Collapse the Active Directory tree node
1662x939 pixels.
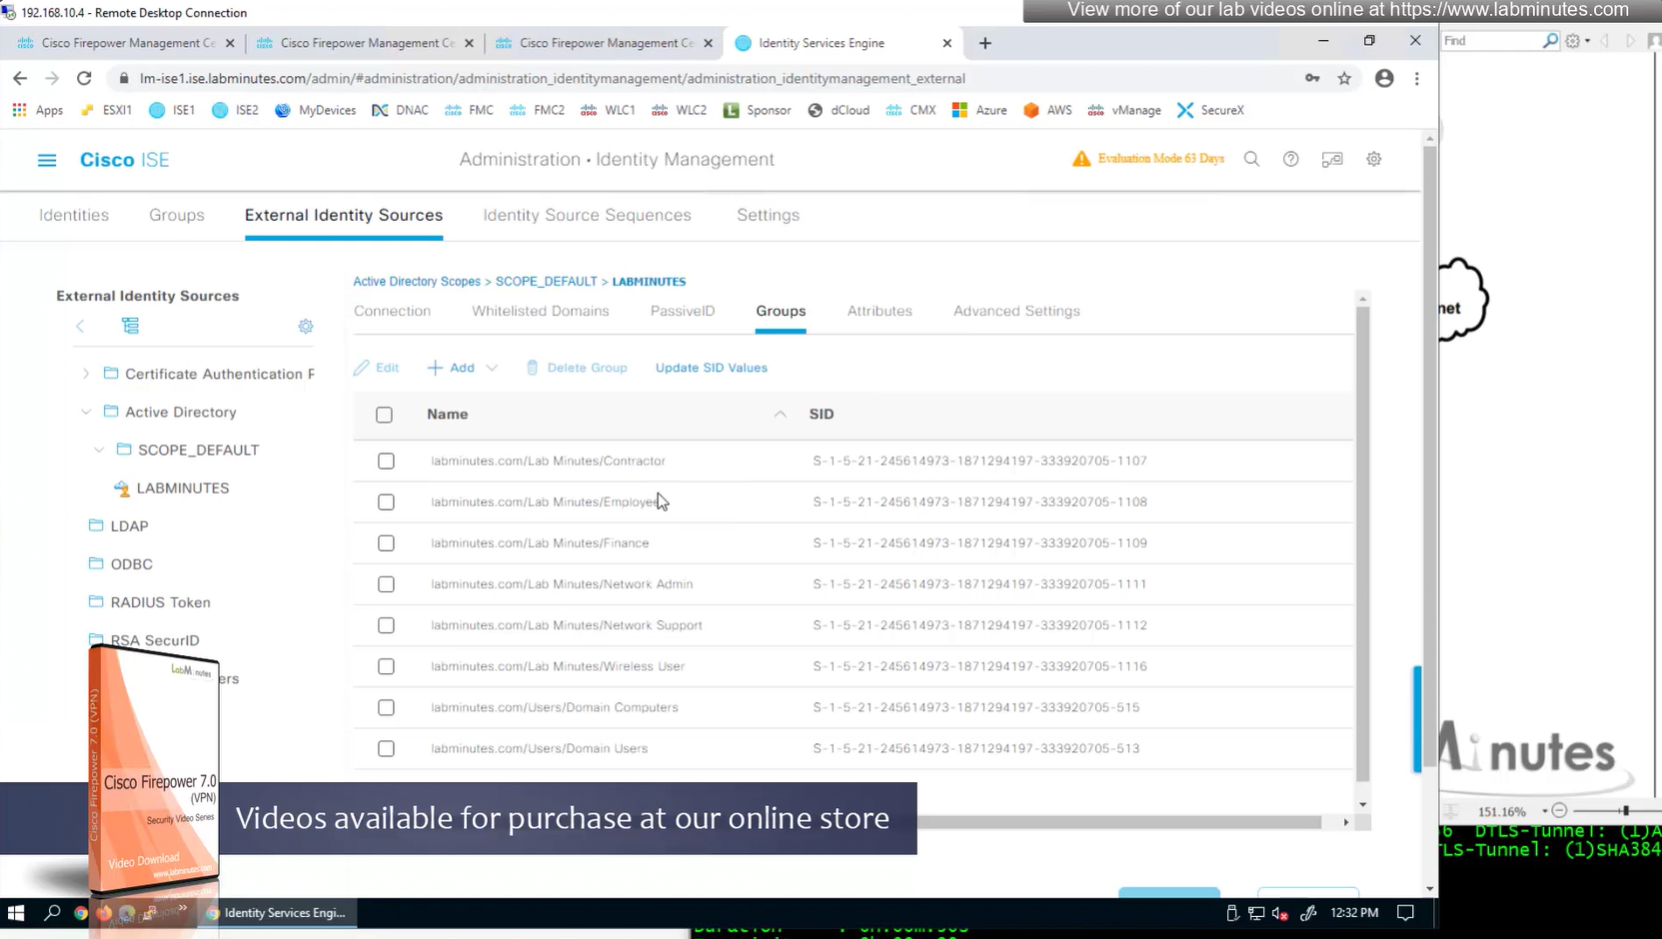pos(86,412)
